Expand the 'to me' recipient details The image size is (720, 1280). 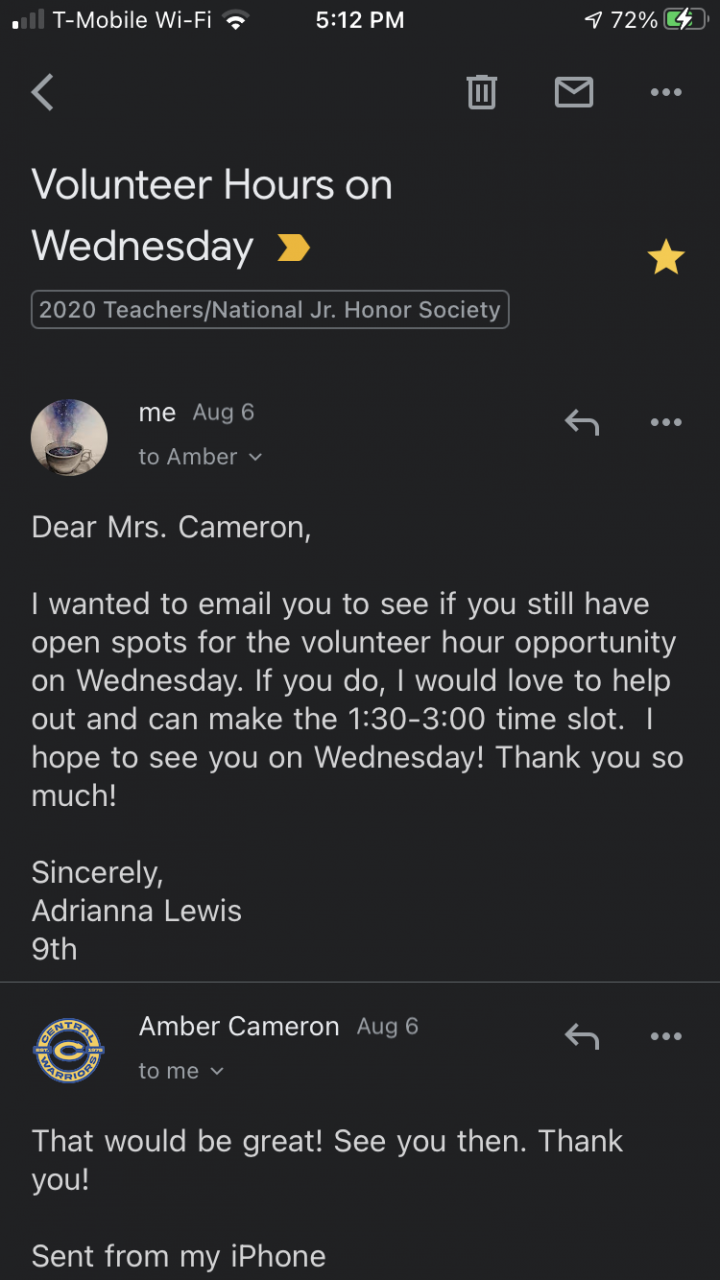[181, 1071]
